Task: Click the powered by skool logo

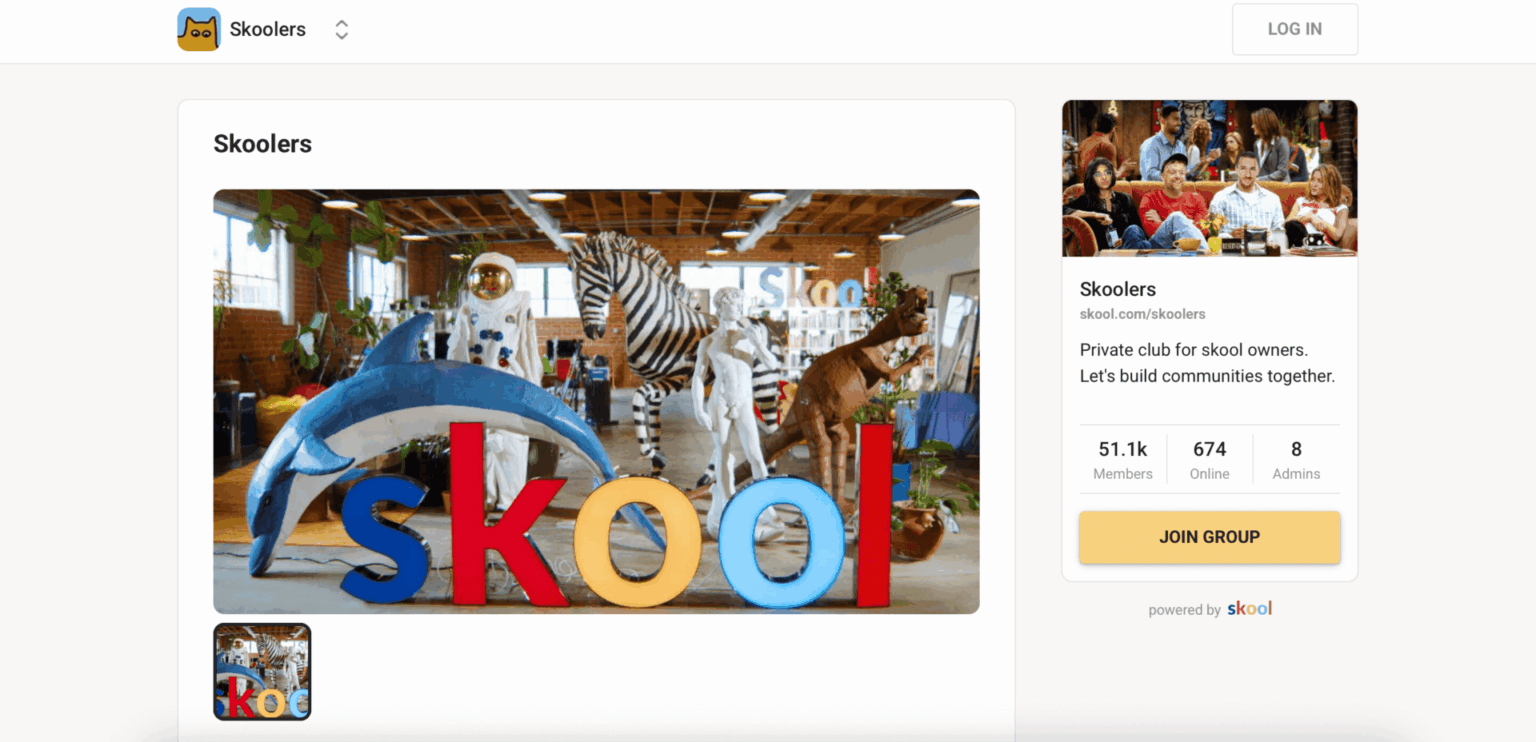Action: (x=1250, y=608)
